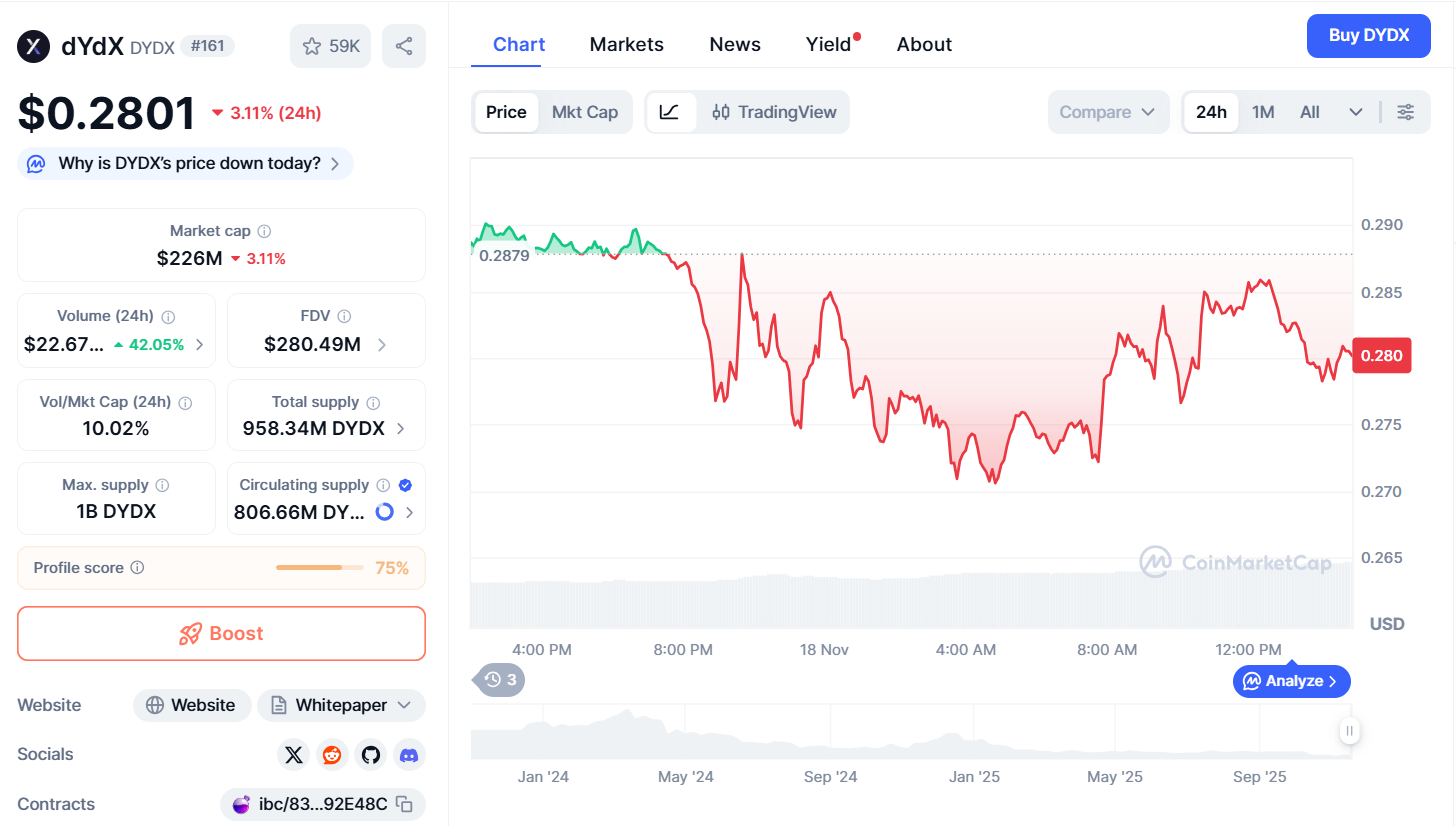This screenshot has height=826, width=1456.
Task: Open chart settings sliders icon
Action: point(1405,112)
